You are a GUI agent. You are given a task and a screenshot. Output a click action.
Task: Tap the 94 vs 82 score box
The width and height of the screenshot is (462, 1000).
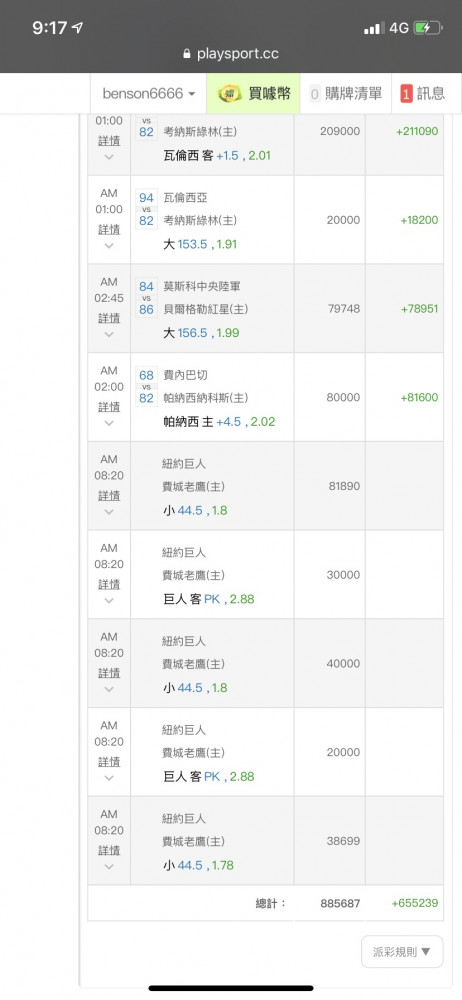tap(146, 209)
